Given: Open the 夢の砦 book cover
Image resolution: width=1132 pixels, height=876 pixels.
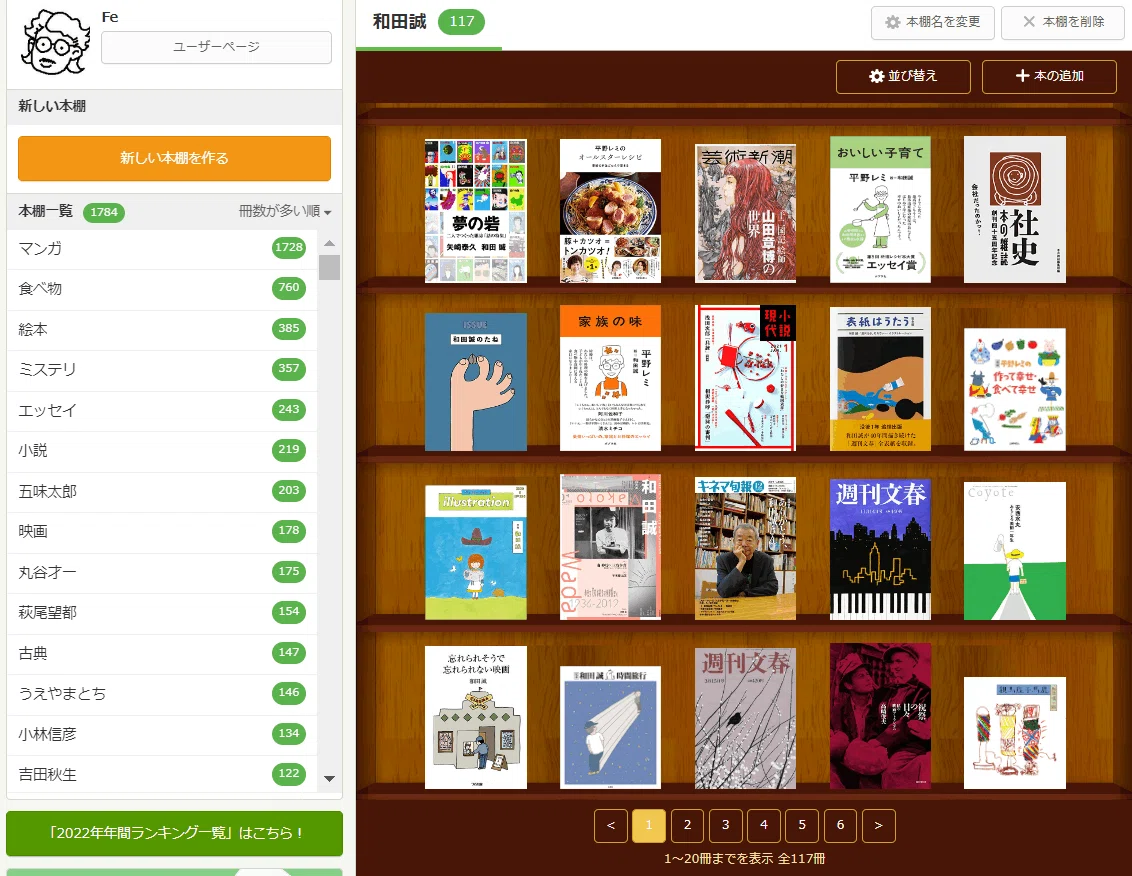Looking at the screenshot, I should (x=476, y=210).
